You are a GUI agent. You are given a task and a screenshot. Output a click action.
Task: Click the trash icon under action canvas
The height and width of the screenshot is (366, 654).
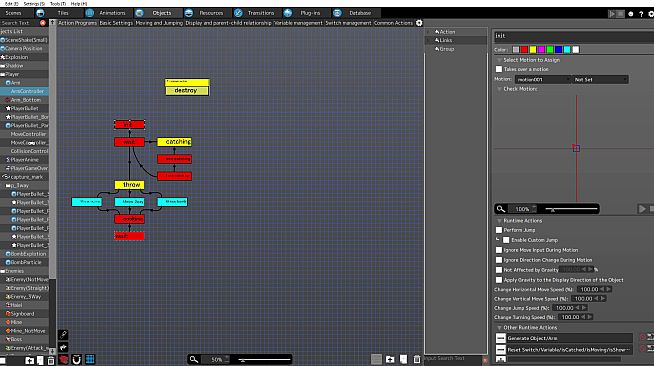pyautogui.click(x=417, y=359)
